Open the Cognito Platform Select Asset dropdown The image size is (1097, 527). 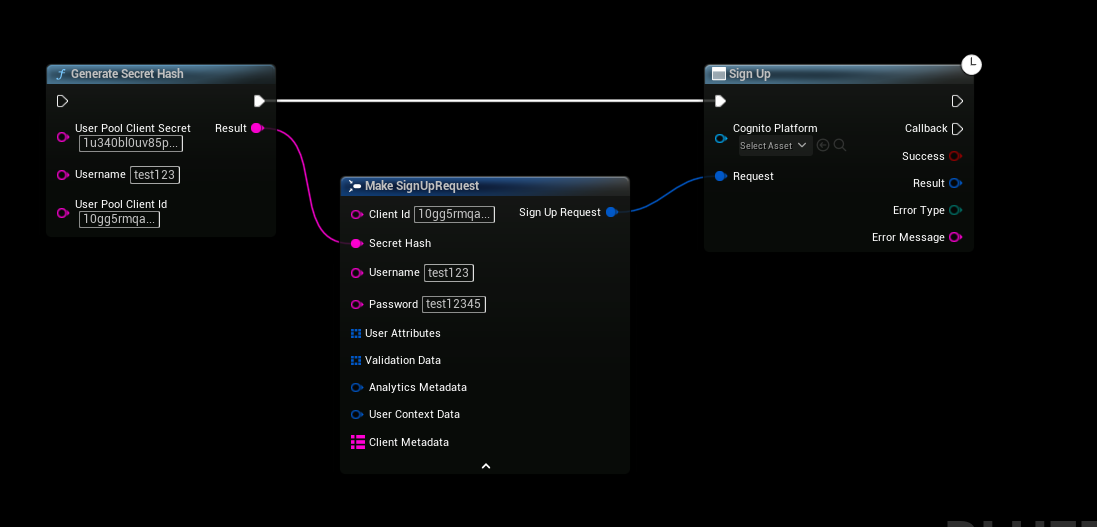click(773, 146)
